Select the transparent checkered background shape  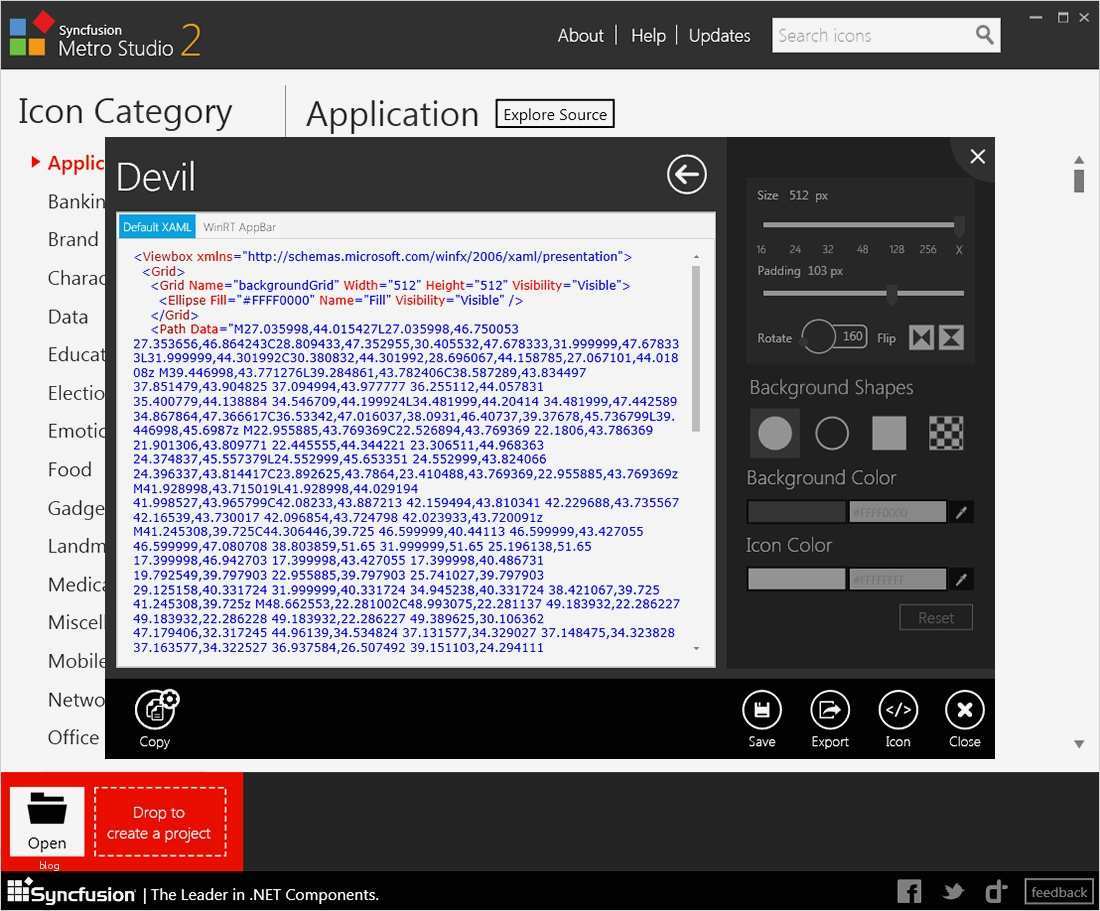(x=946, y=433)
